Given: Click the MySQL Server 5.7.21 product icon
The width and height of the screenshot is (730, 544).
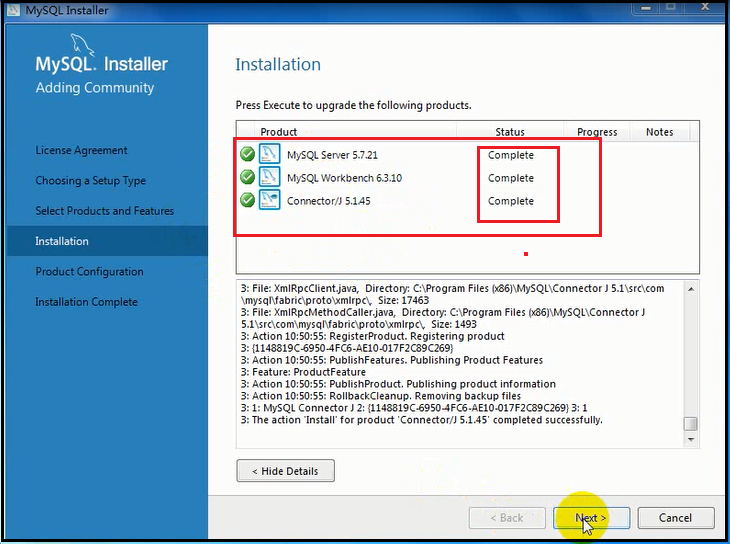Looking at the screenshot, I should pos(270,154).
